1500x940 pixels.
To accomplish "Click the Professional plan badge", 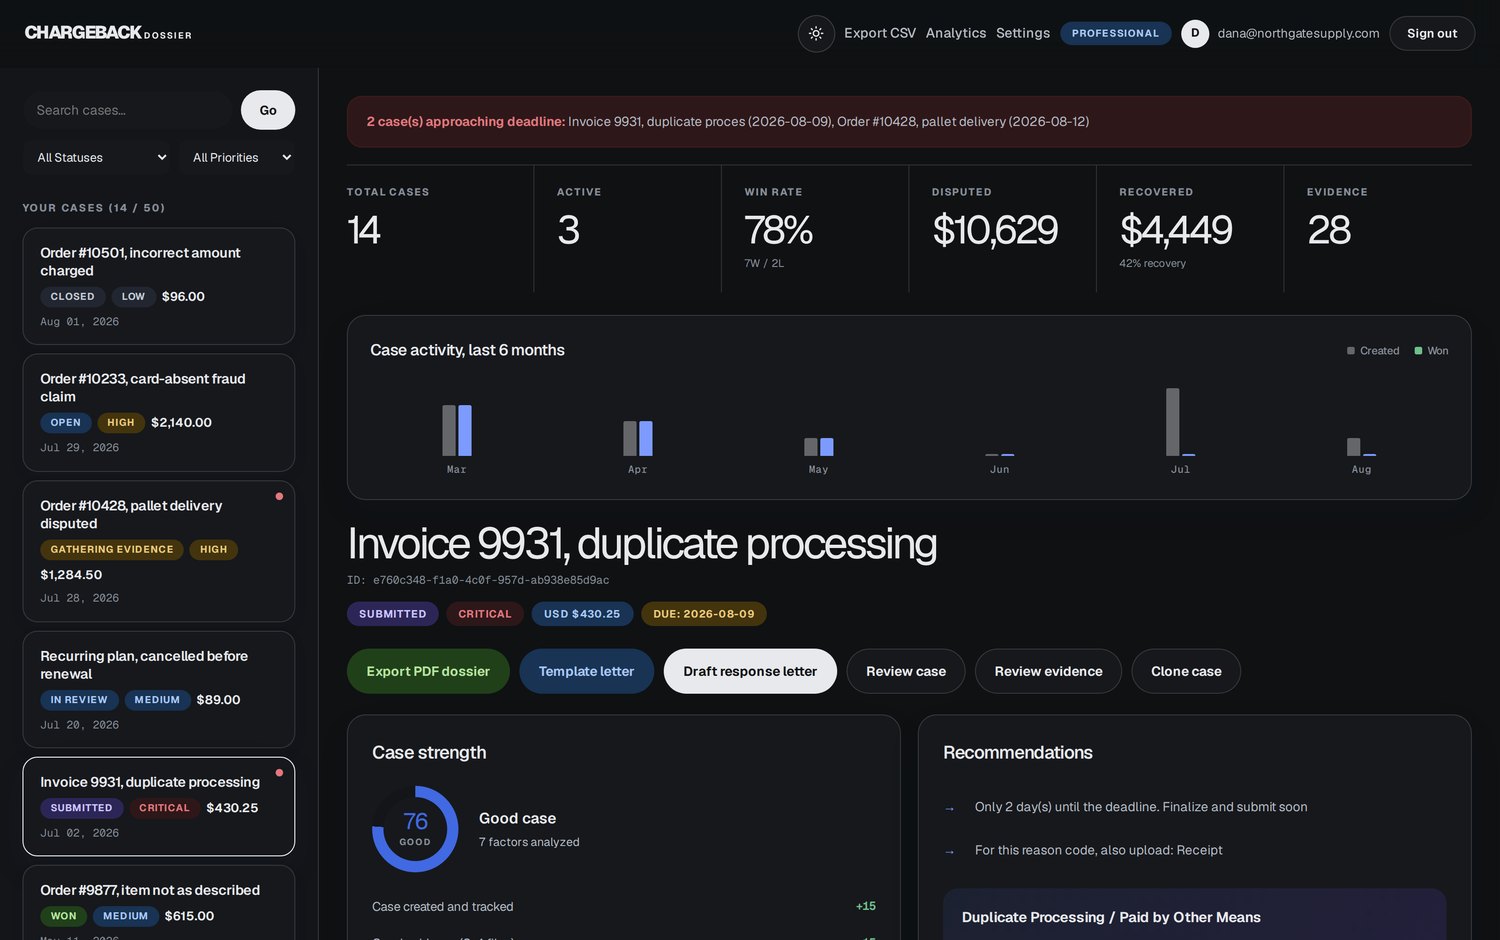I will 1116,33.
